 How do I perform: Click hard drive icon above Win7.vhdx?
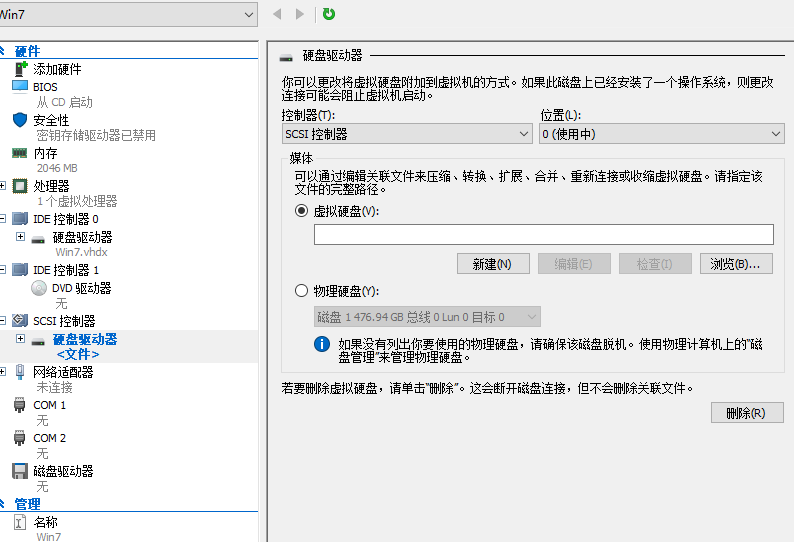[x=38, y=240]
